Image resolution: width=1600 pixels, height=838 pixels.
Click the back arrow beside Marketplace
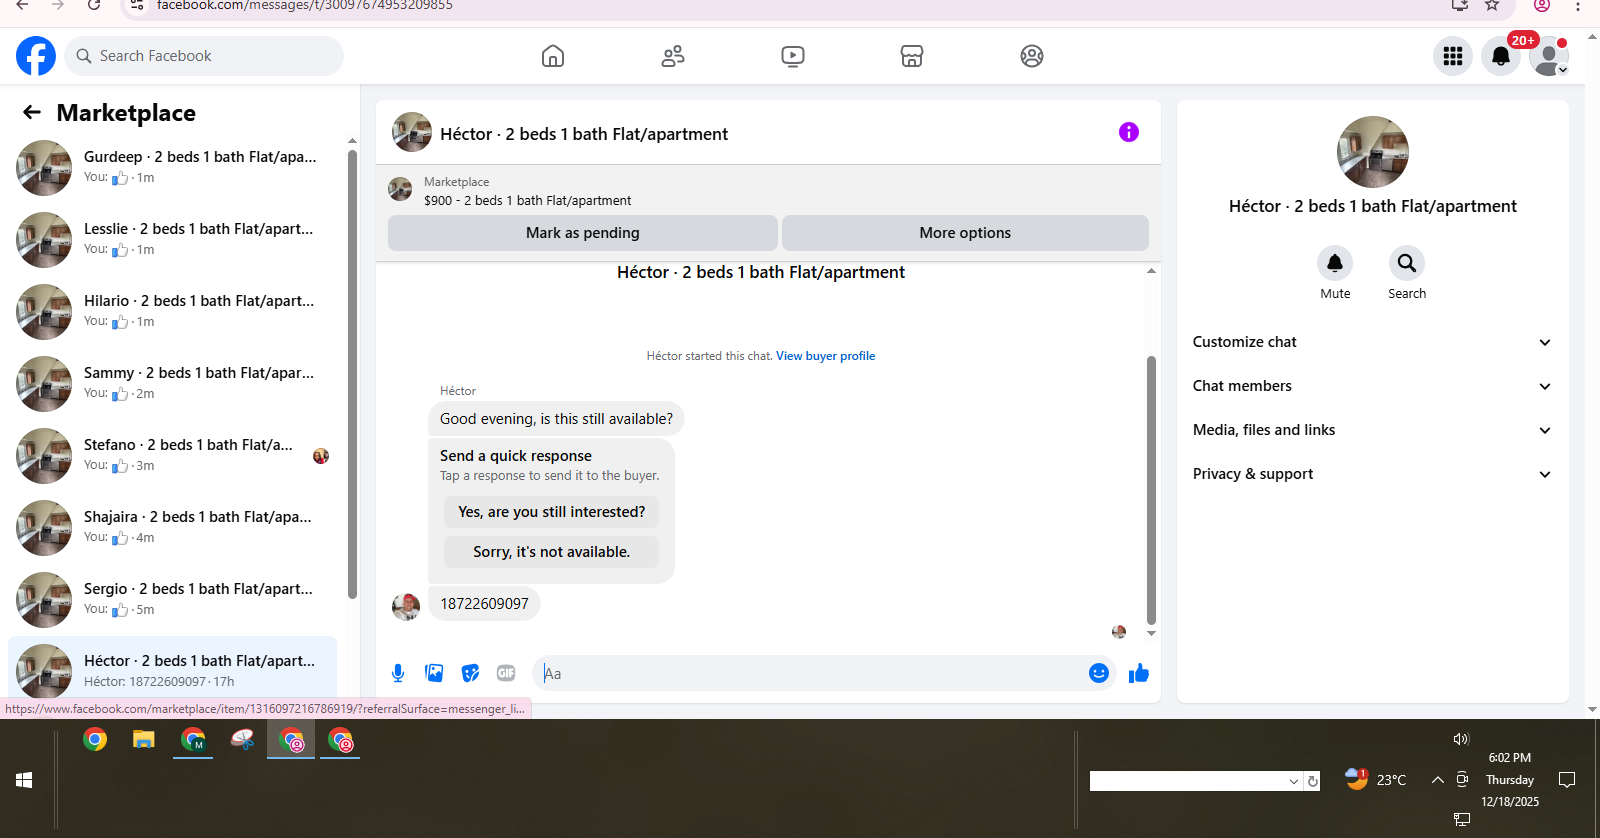(32, 112)
